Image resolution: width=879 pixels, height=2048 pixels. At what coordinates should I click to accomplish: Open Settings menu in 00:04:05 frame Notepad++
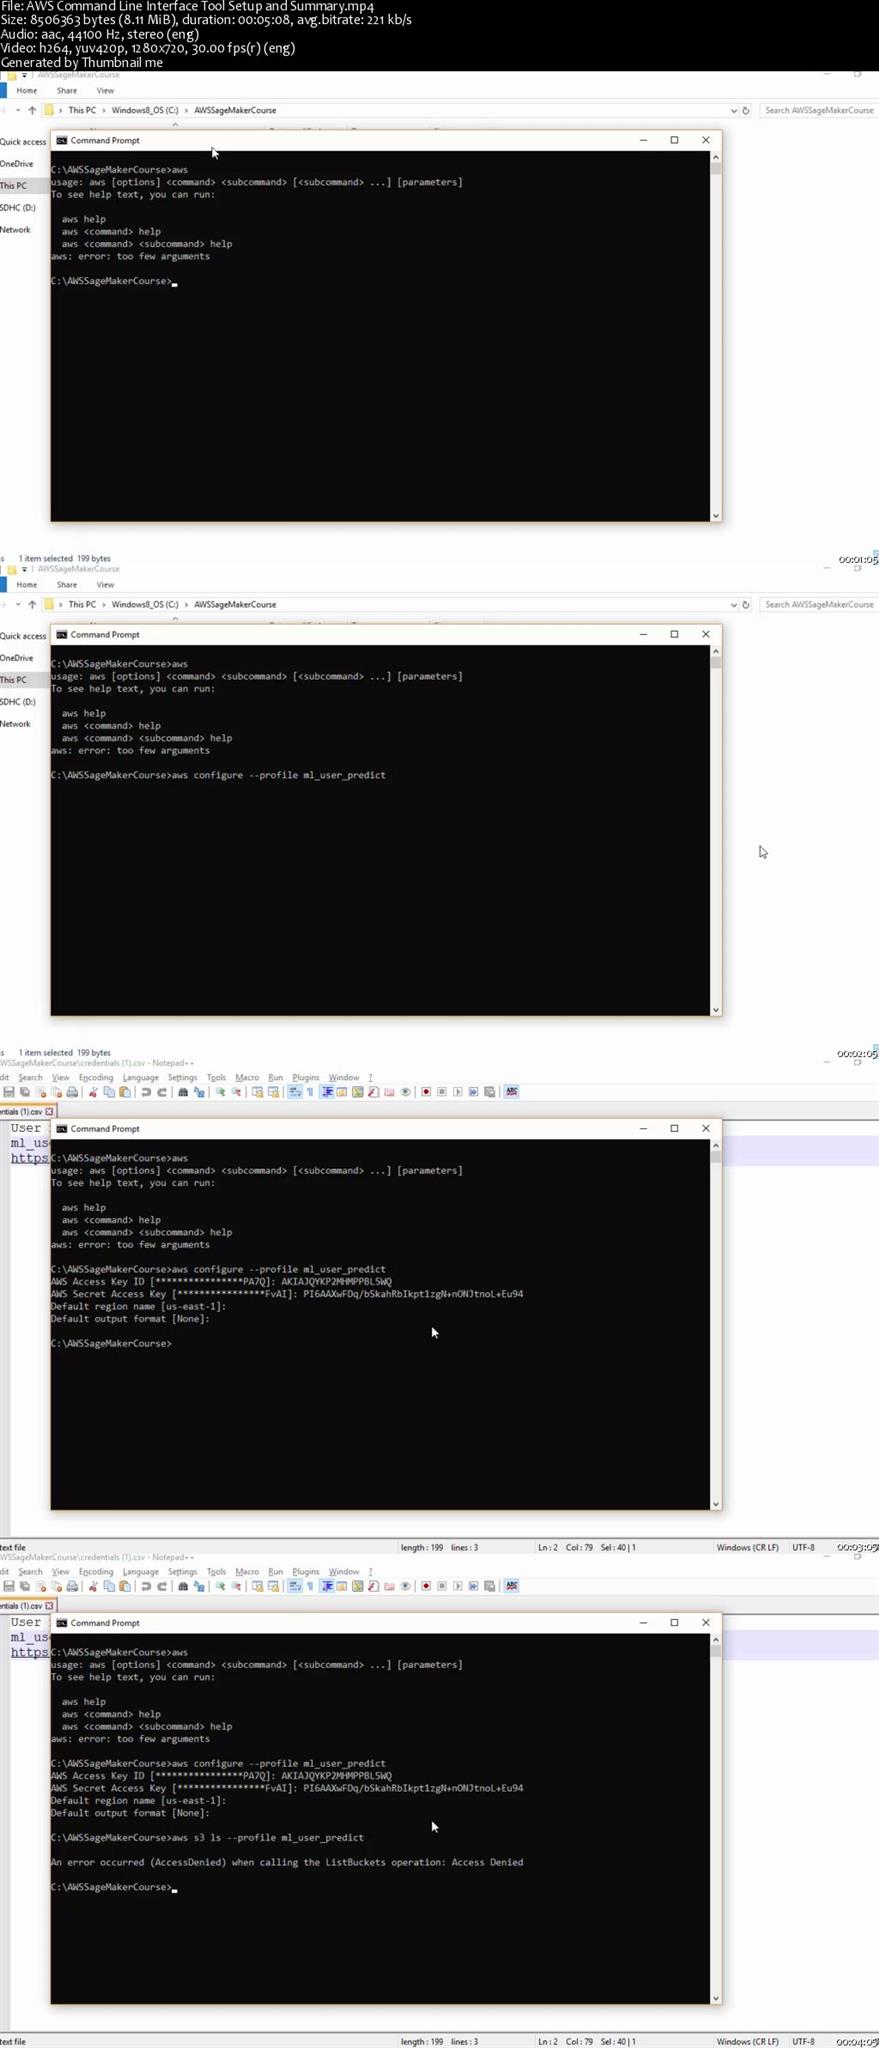point(182,1572)
